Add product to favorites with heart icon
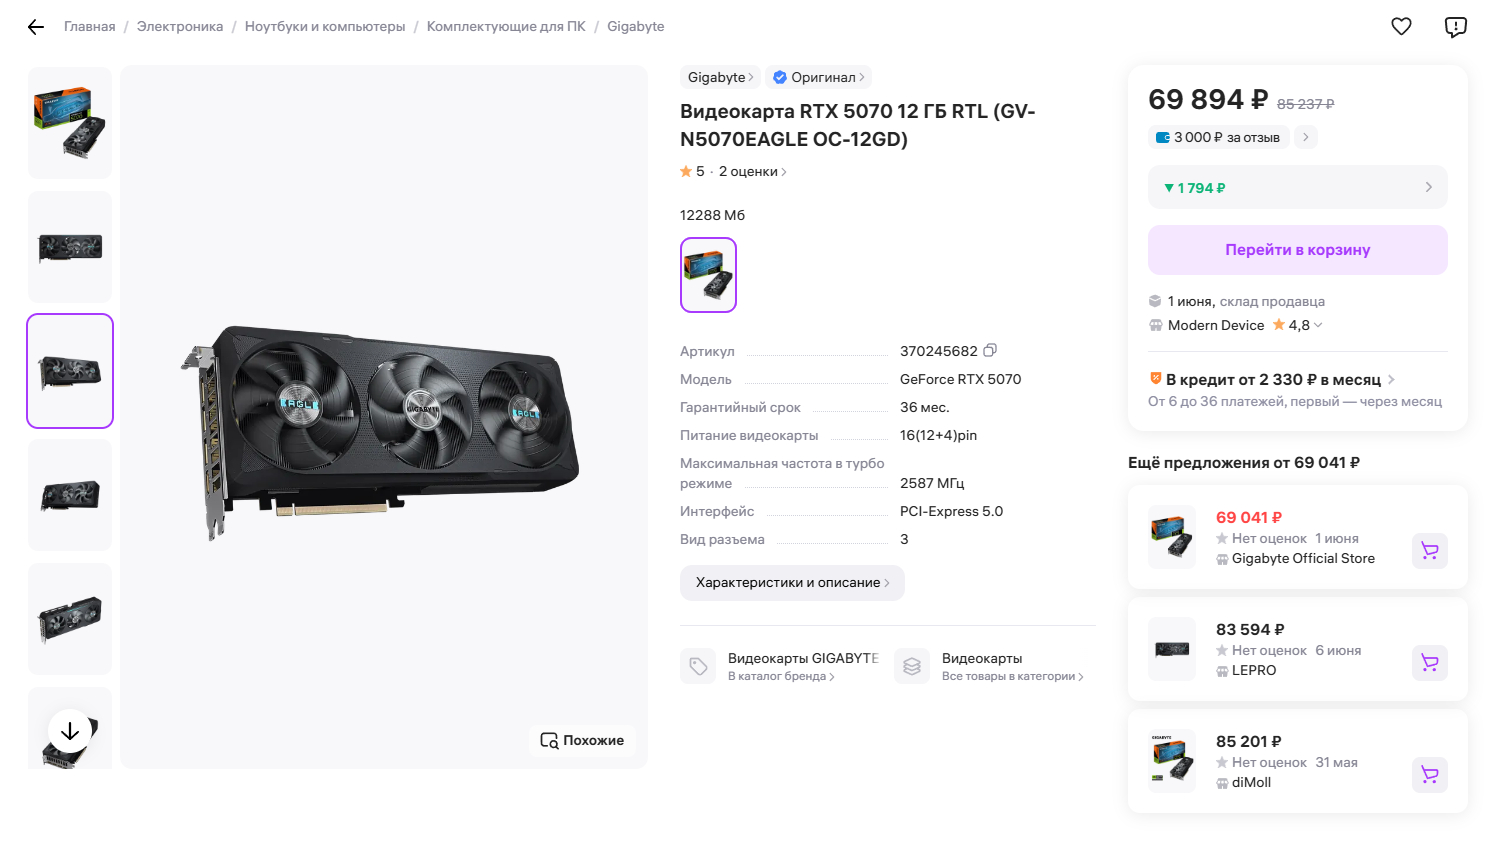This screenshot has height=858, width=1508. coord(1401,27)
